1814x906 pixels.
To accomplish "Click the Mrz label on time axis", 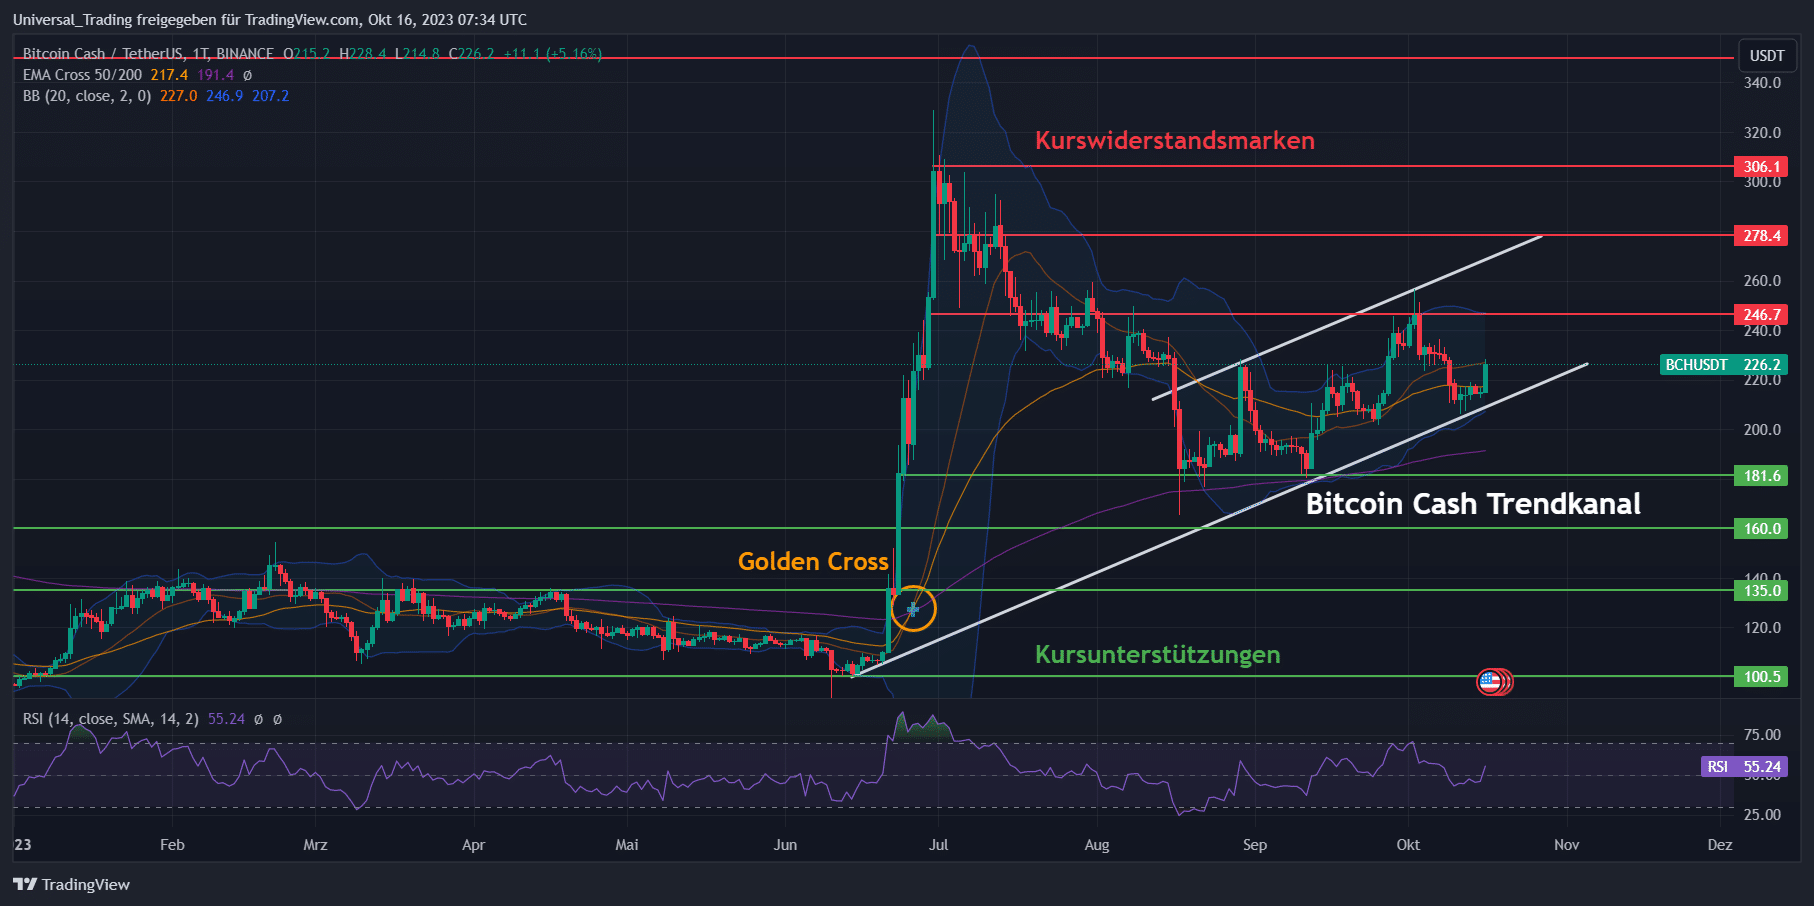I will click(315, 845).
